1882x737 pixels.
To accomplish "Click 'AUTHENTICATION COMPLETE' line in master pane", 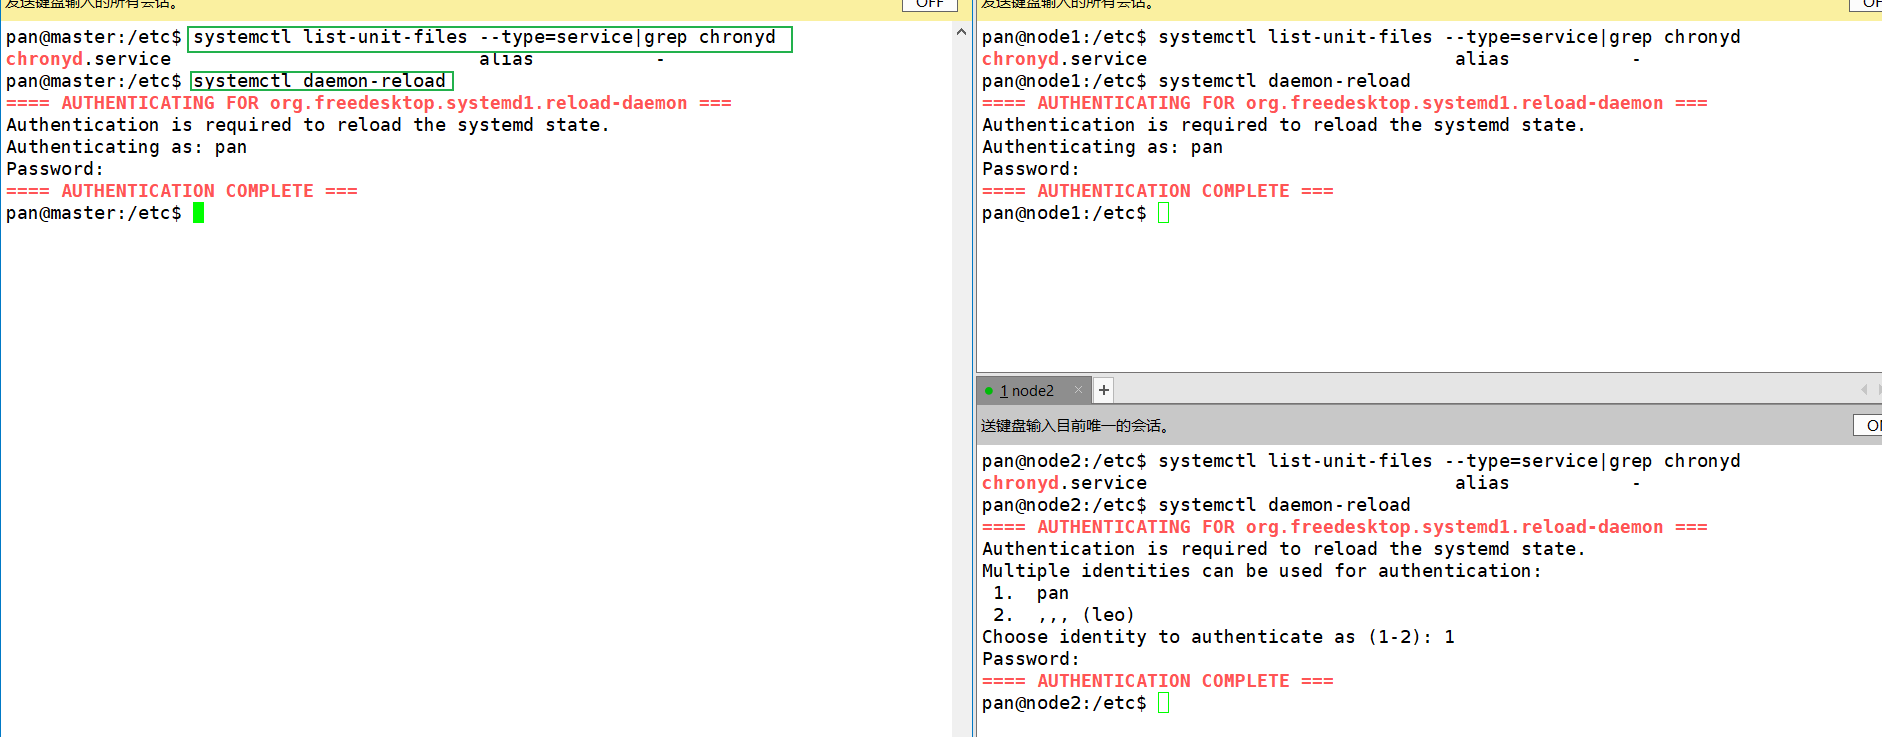I will (182, 191).
